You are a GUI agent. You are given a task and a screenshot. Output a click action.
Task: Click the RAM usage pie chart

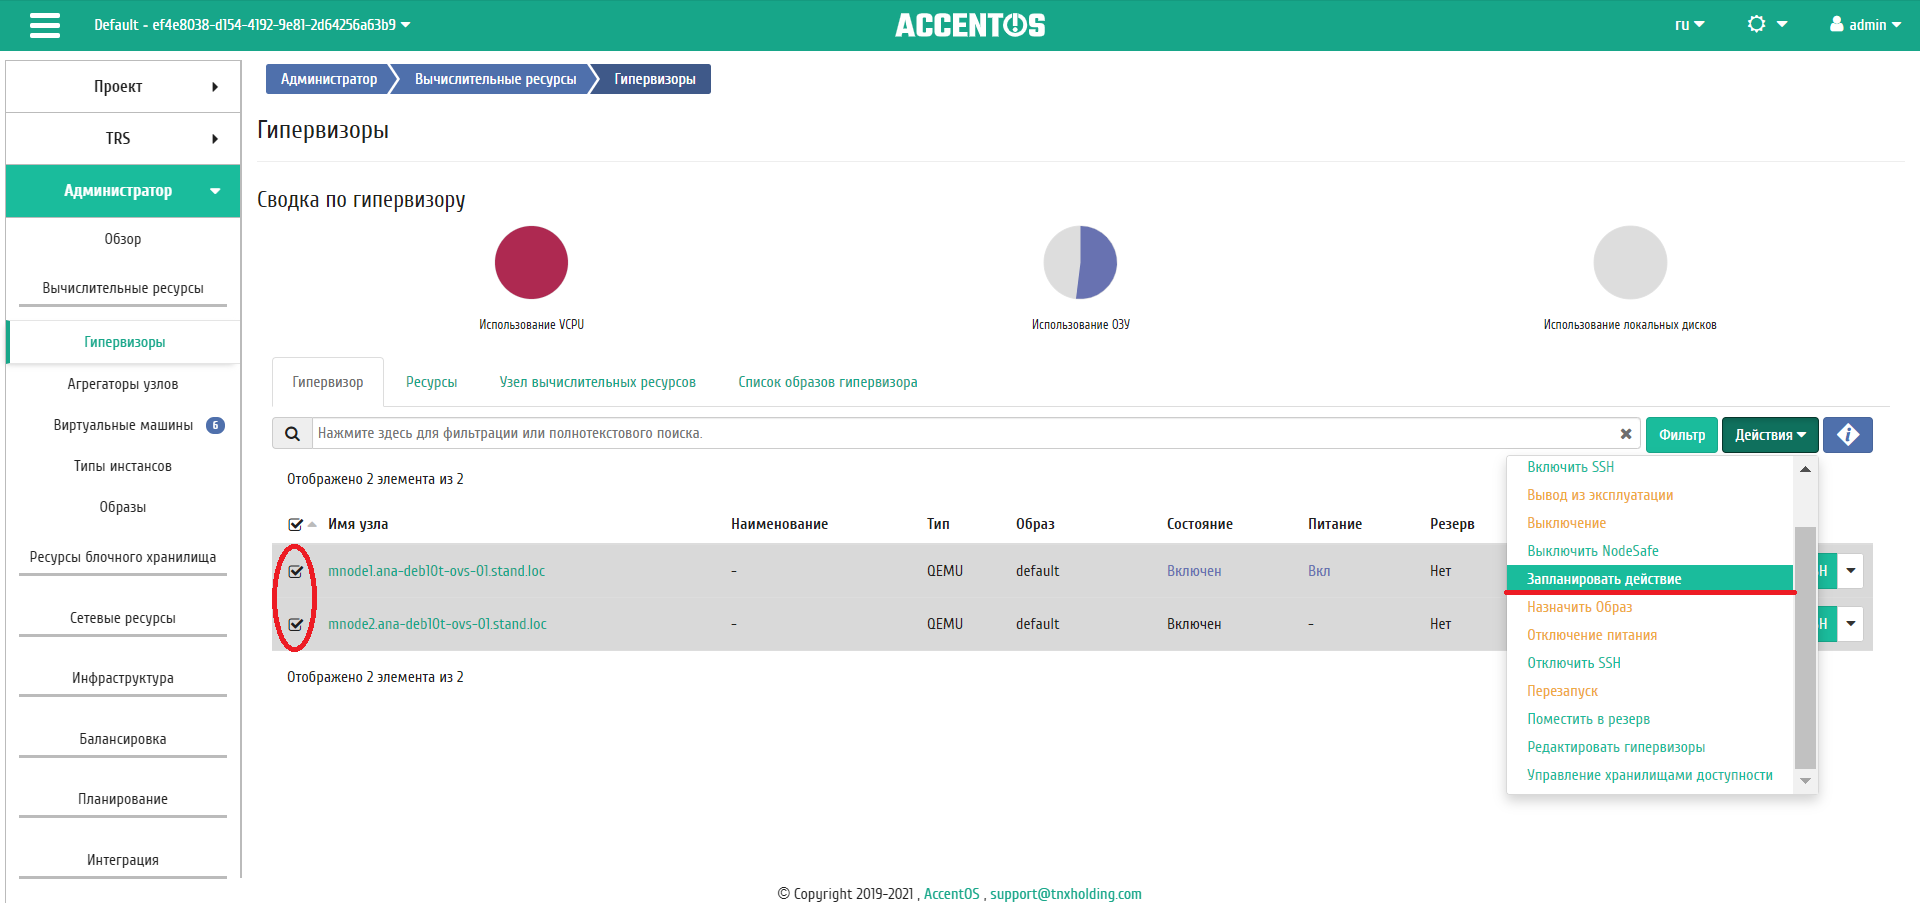1080,263
